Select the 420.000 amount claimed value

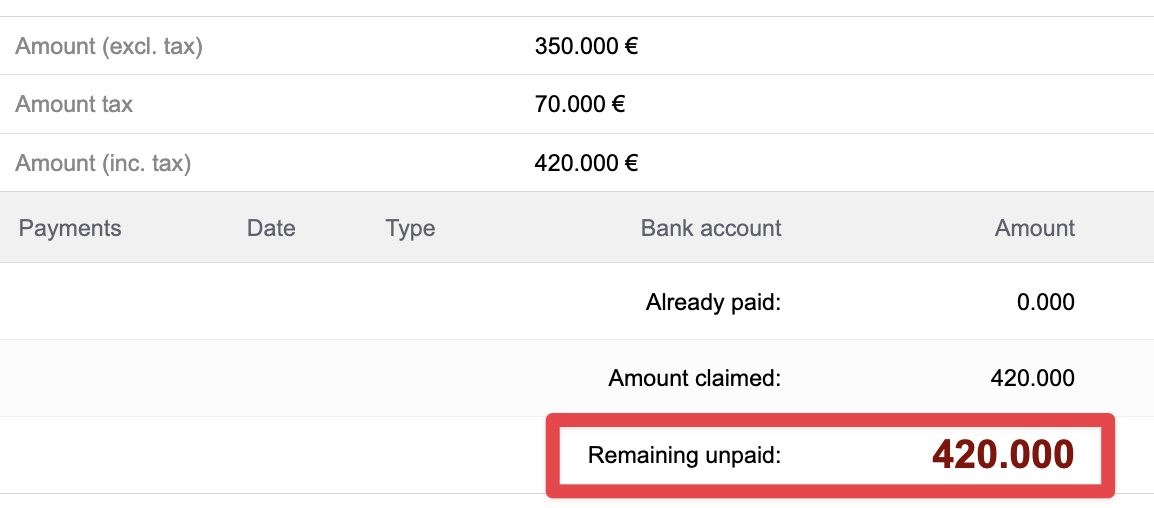1032,379
